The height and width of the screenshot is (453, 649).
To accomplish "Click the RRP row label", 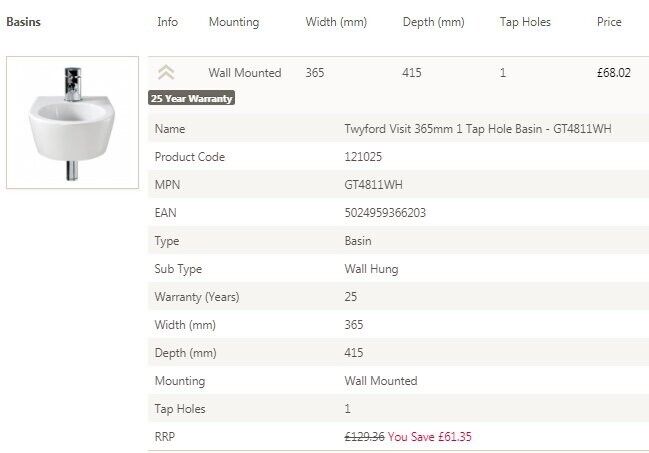I will coord(165,437).
